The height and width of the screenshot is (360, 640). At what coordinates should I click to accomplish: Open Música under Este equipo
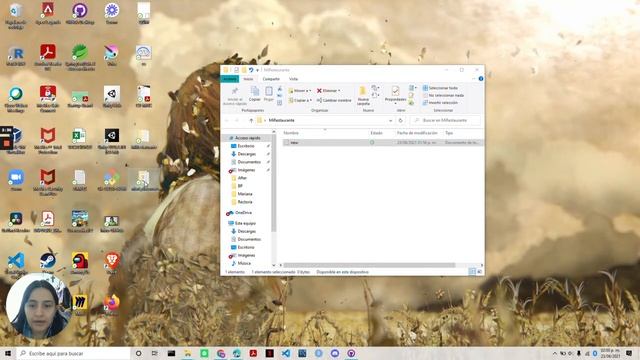244,263
